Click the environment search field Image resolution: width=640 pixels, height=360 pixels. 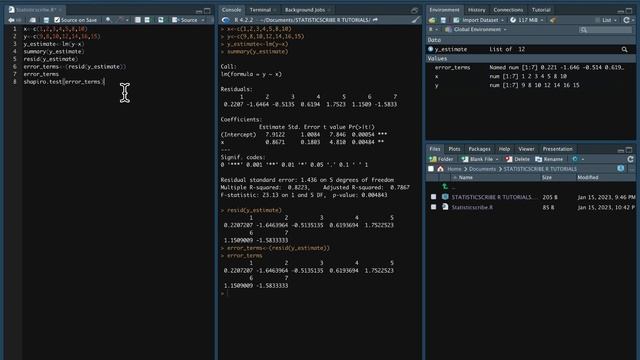click(606, 29)
